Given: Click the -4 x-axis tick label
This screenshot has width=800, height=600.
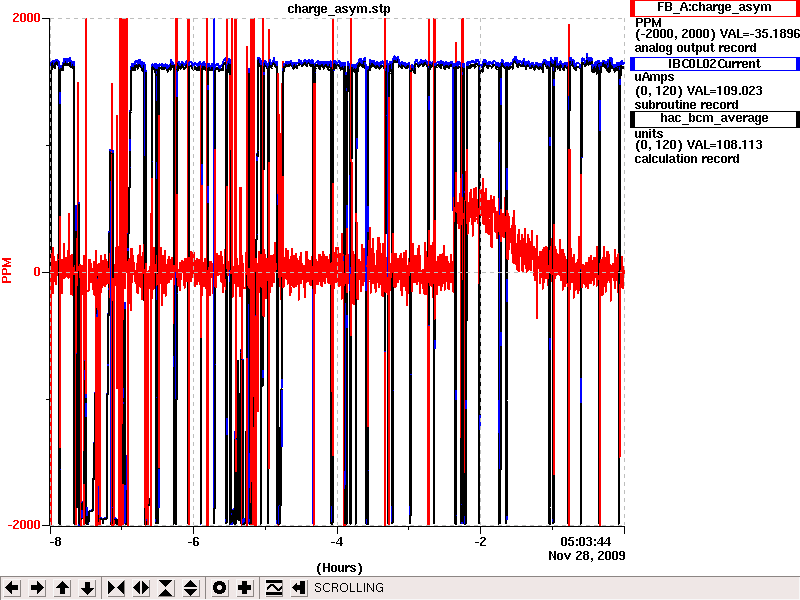Looking at the screenshot, I should point(336,541).
